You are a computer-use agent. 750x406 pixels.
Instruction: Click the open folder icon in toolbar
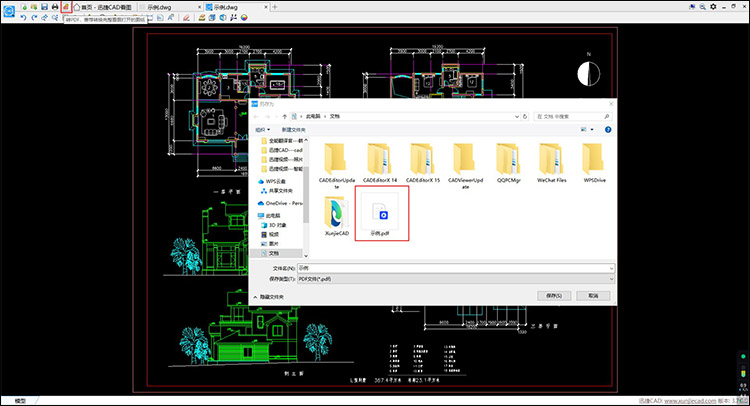34,7
